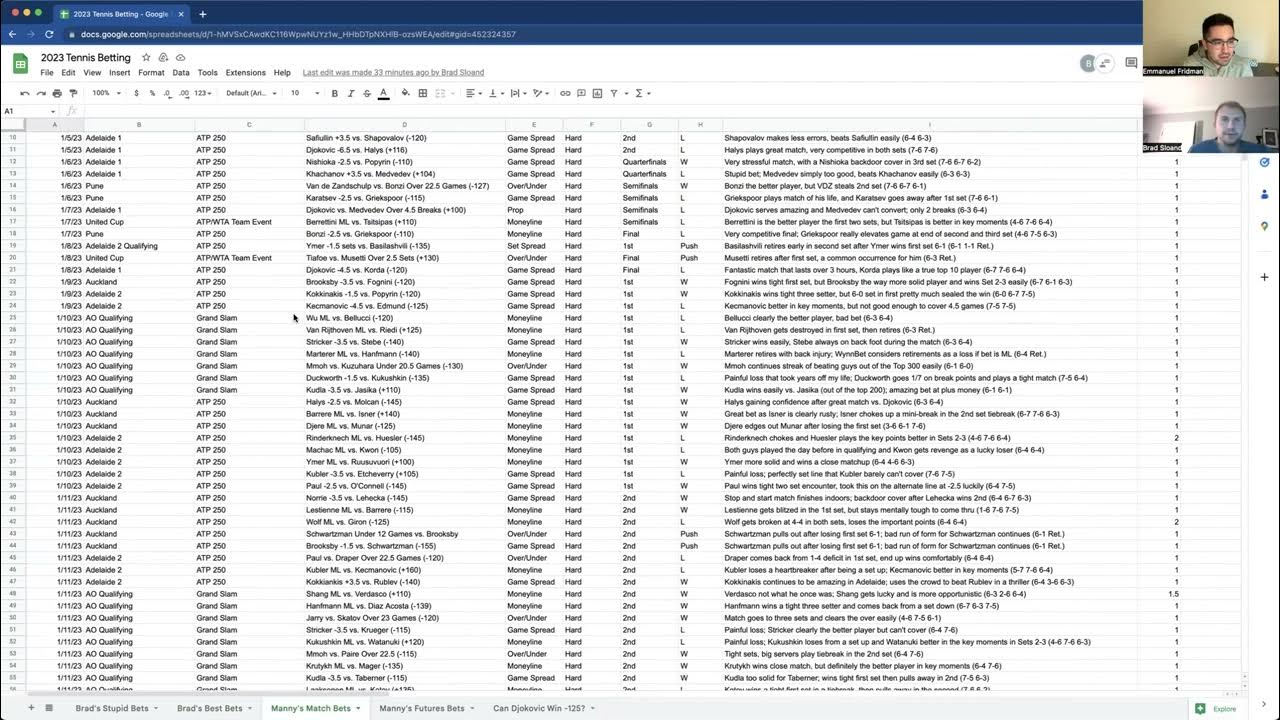Open the fill color picker
This screenshot has width=1280, height=720.
[x=405, y=93]
